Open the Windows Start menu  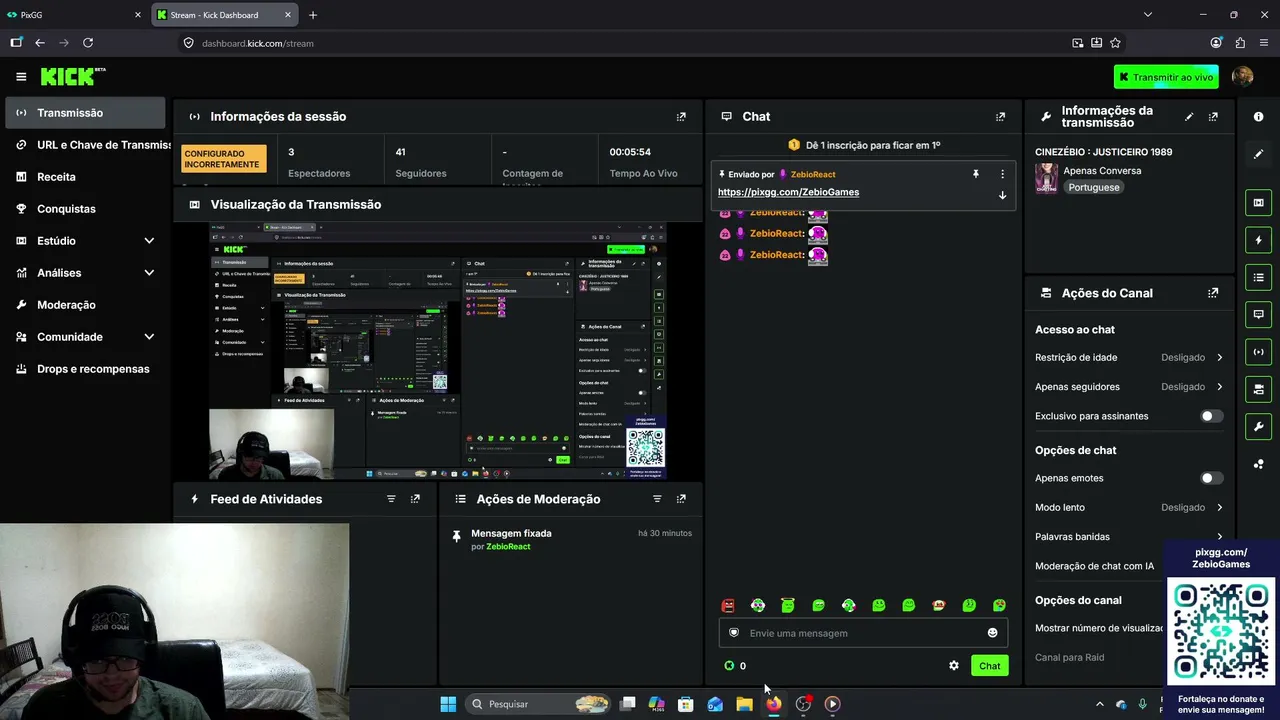coord(448,704)
